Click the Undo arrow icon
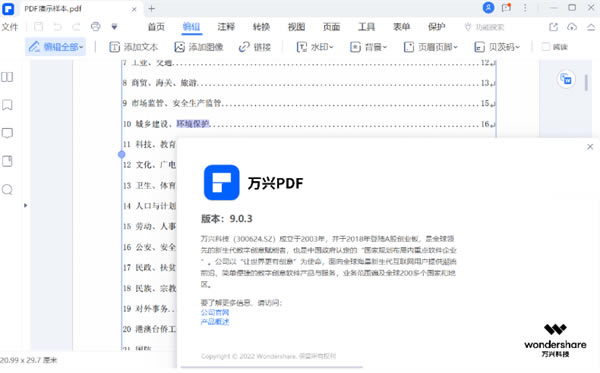The image size is (600, 373). tap(57, 27)
